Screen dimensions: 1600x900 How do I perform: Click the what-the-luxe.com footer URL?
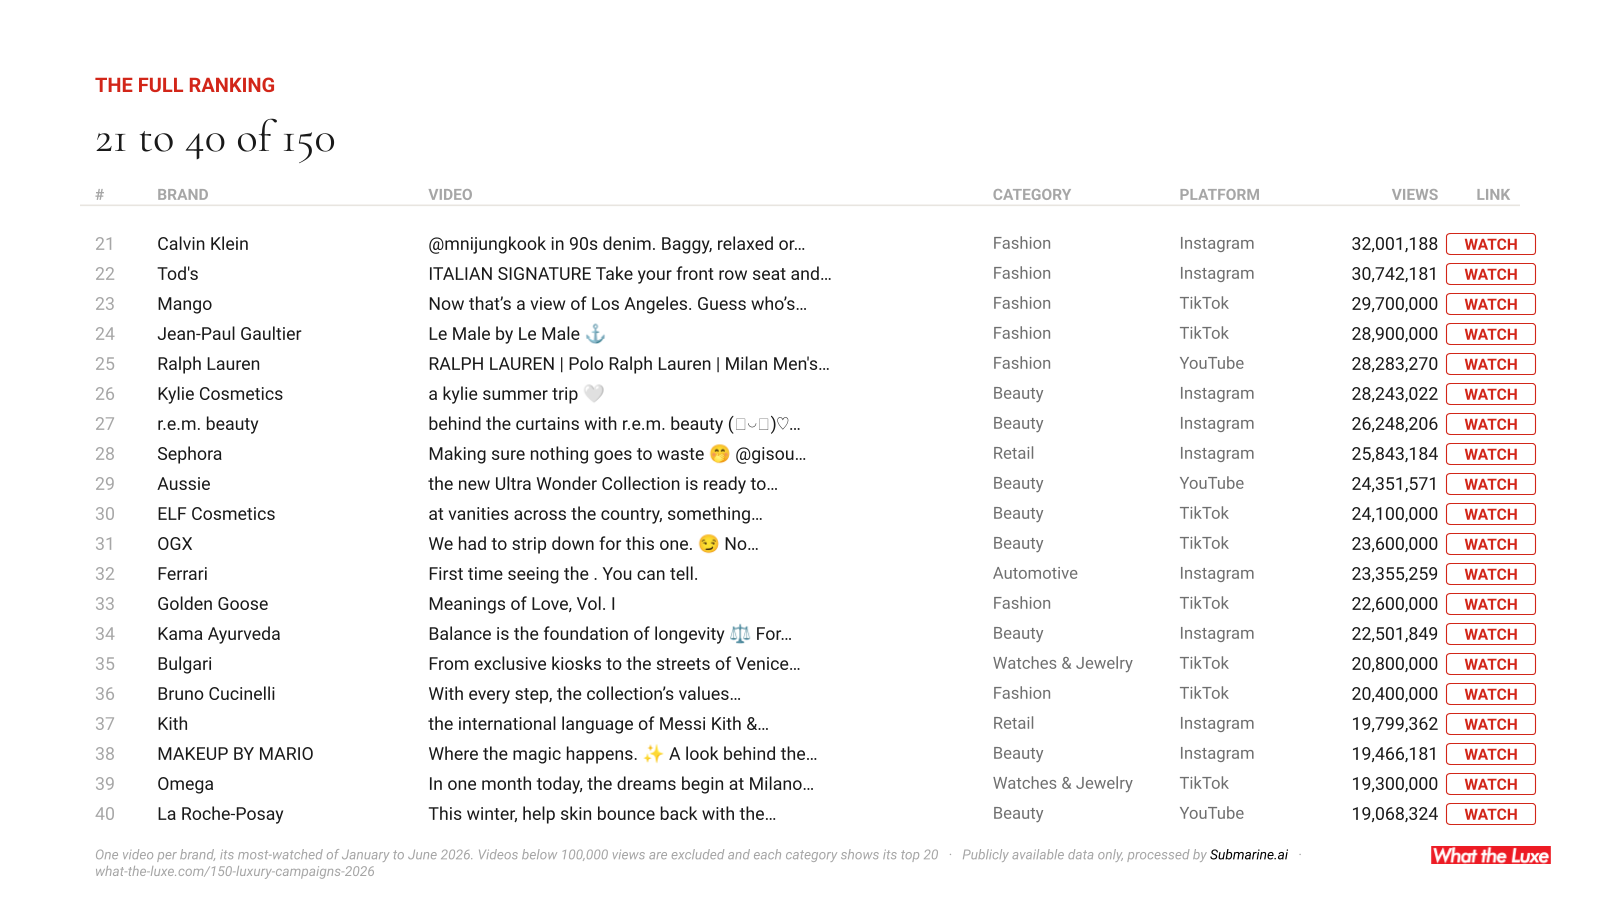point(235,872)
